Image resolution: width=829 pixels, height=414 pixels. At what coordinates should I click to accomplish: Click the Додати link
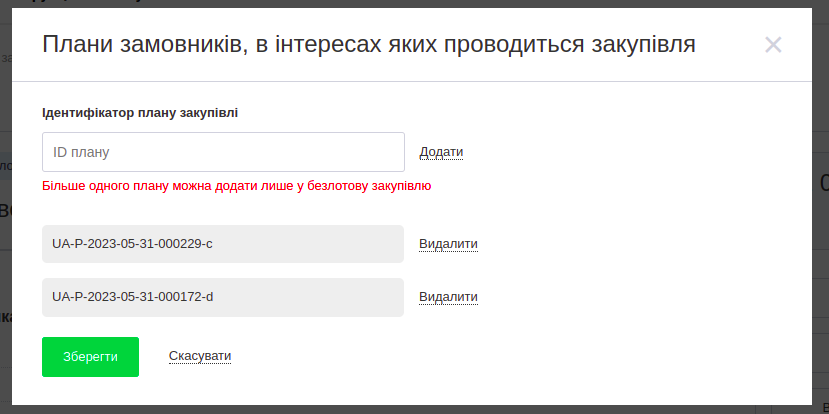(x=441, y=152)
